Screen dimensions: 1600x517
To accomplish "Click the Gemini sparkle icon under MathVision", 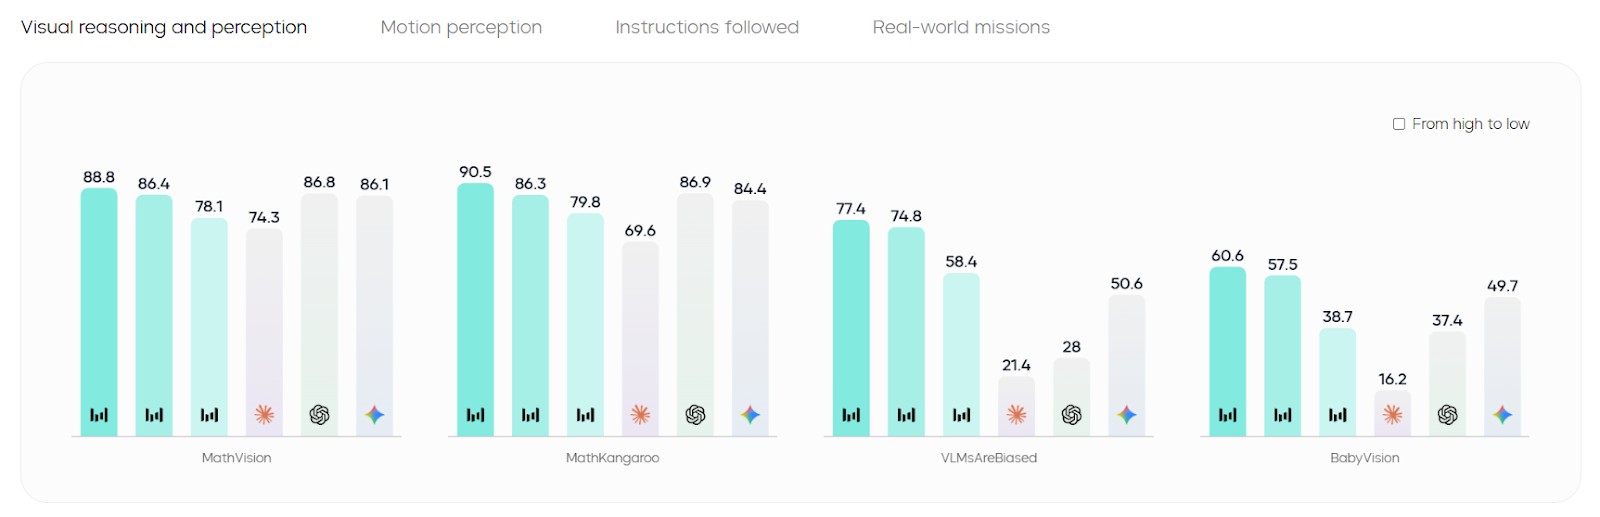I will coord(374,414).
